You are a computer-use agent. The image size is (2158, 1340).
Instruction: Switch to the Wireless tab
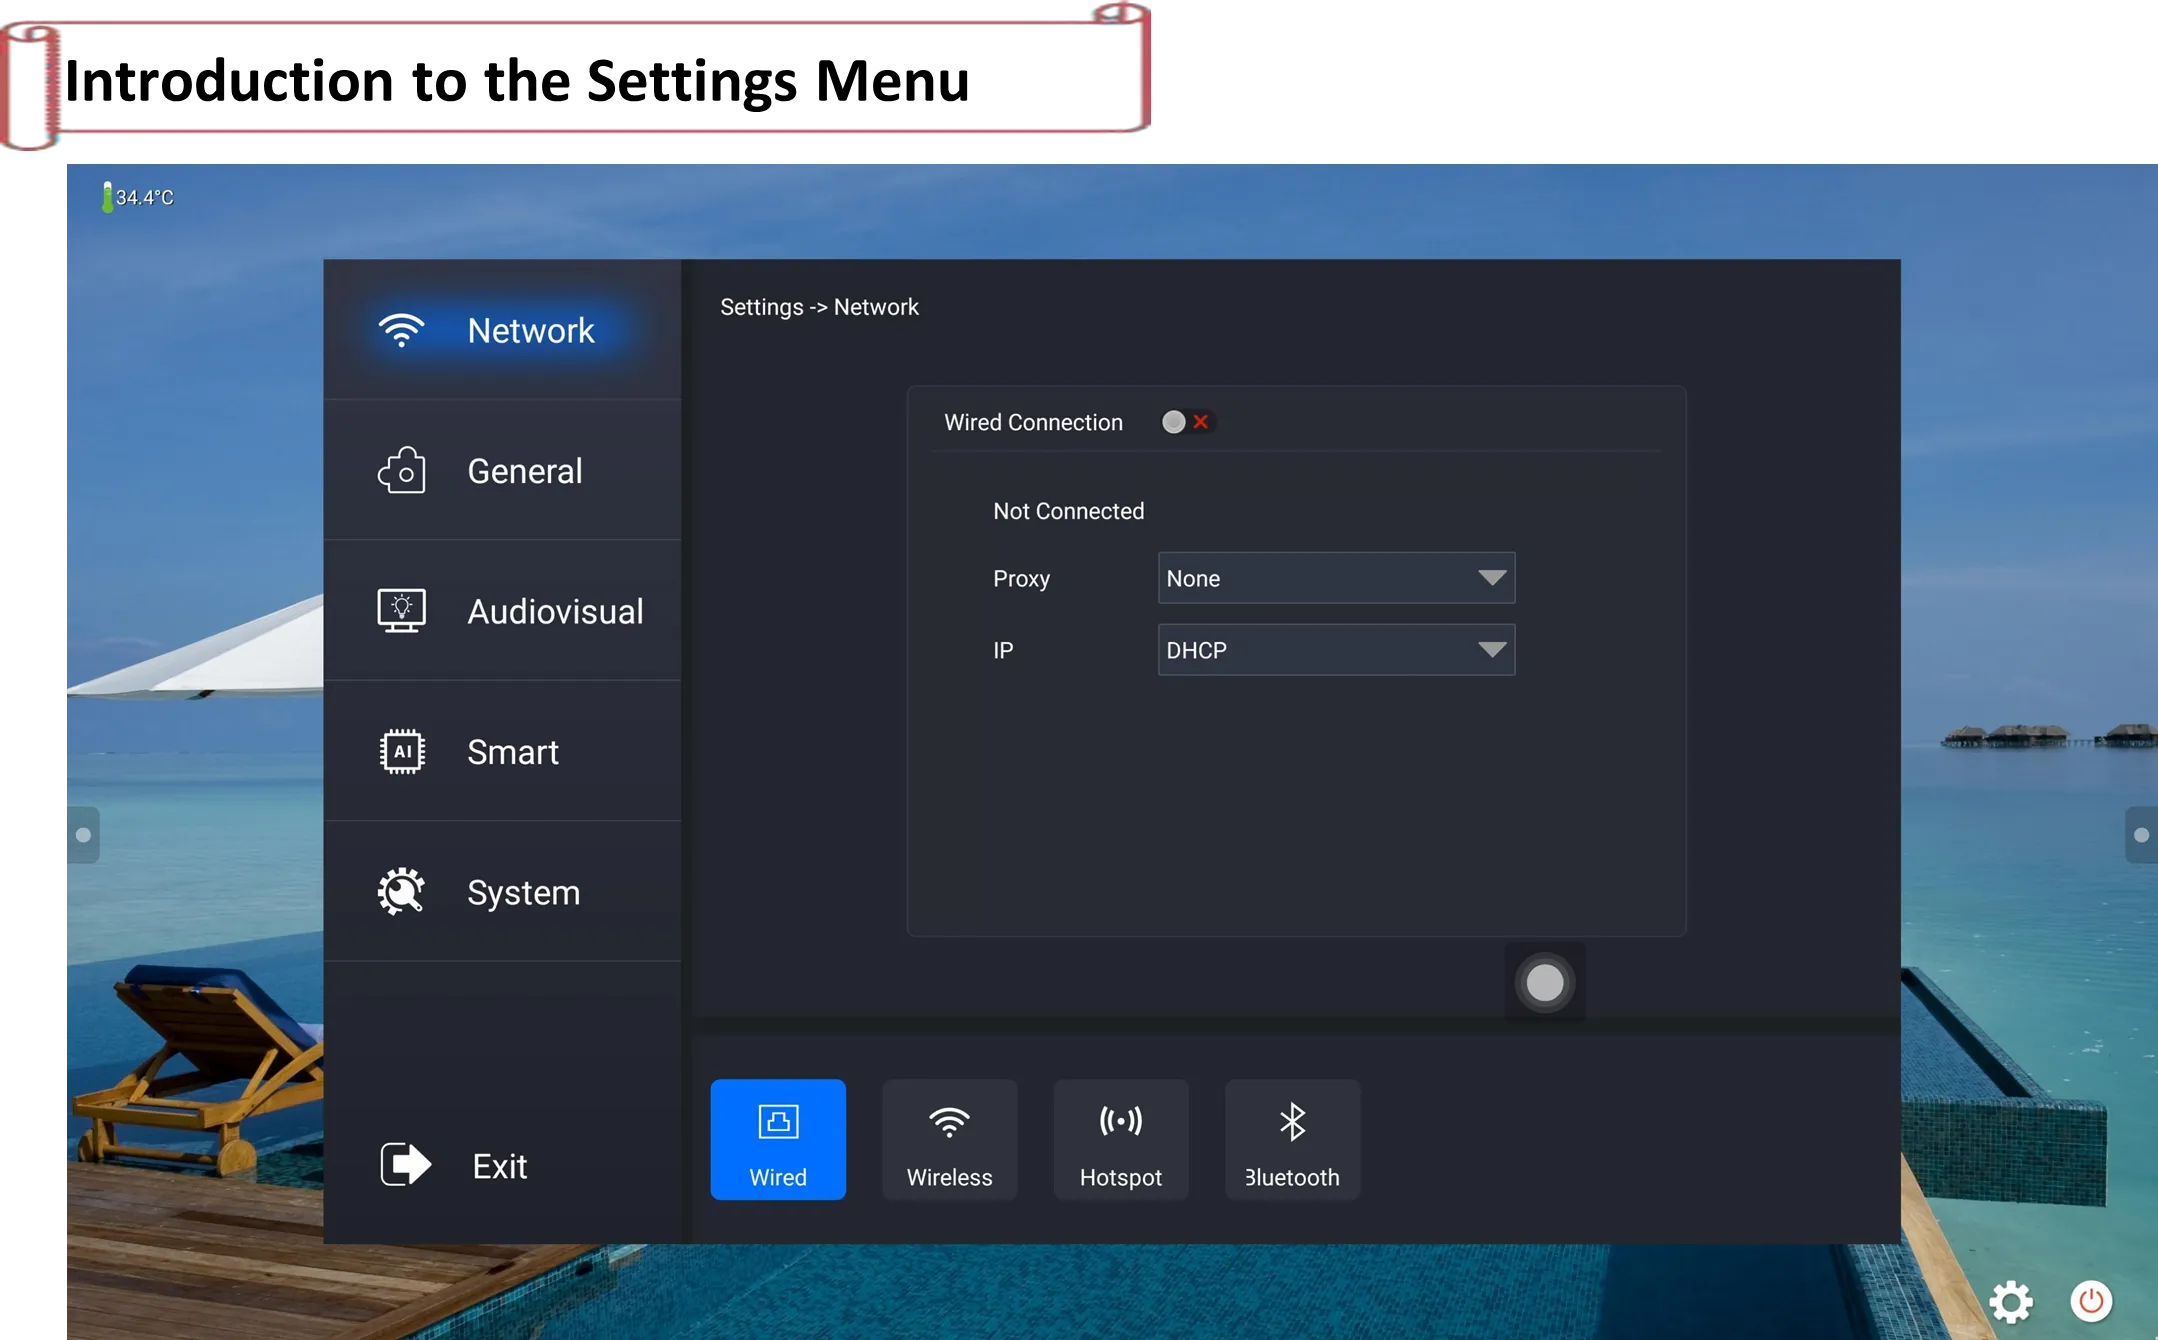949,1139
